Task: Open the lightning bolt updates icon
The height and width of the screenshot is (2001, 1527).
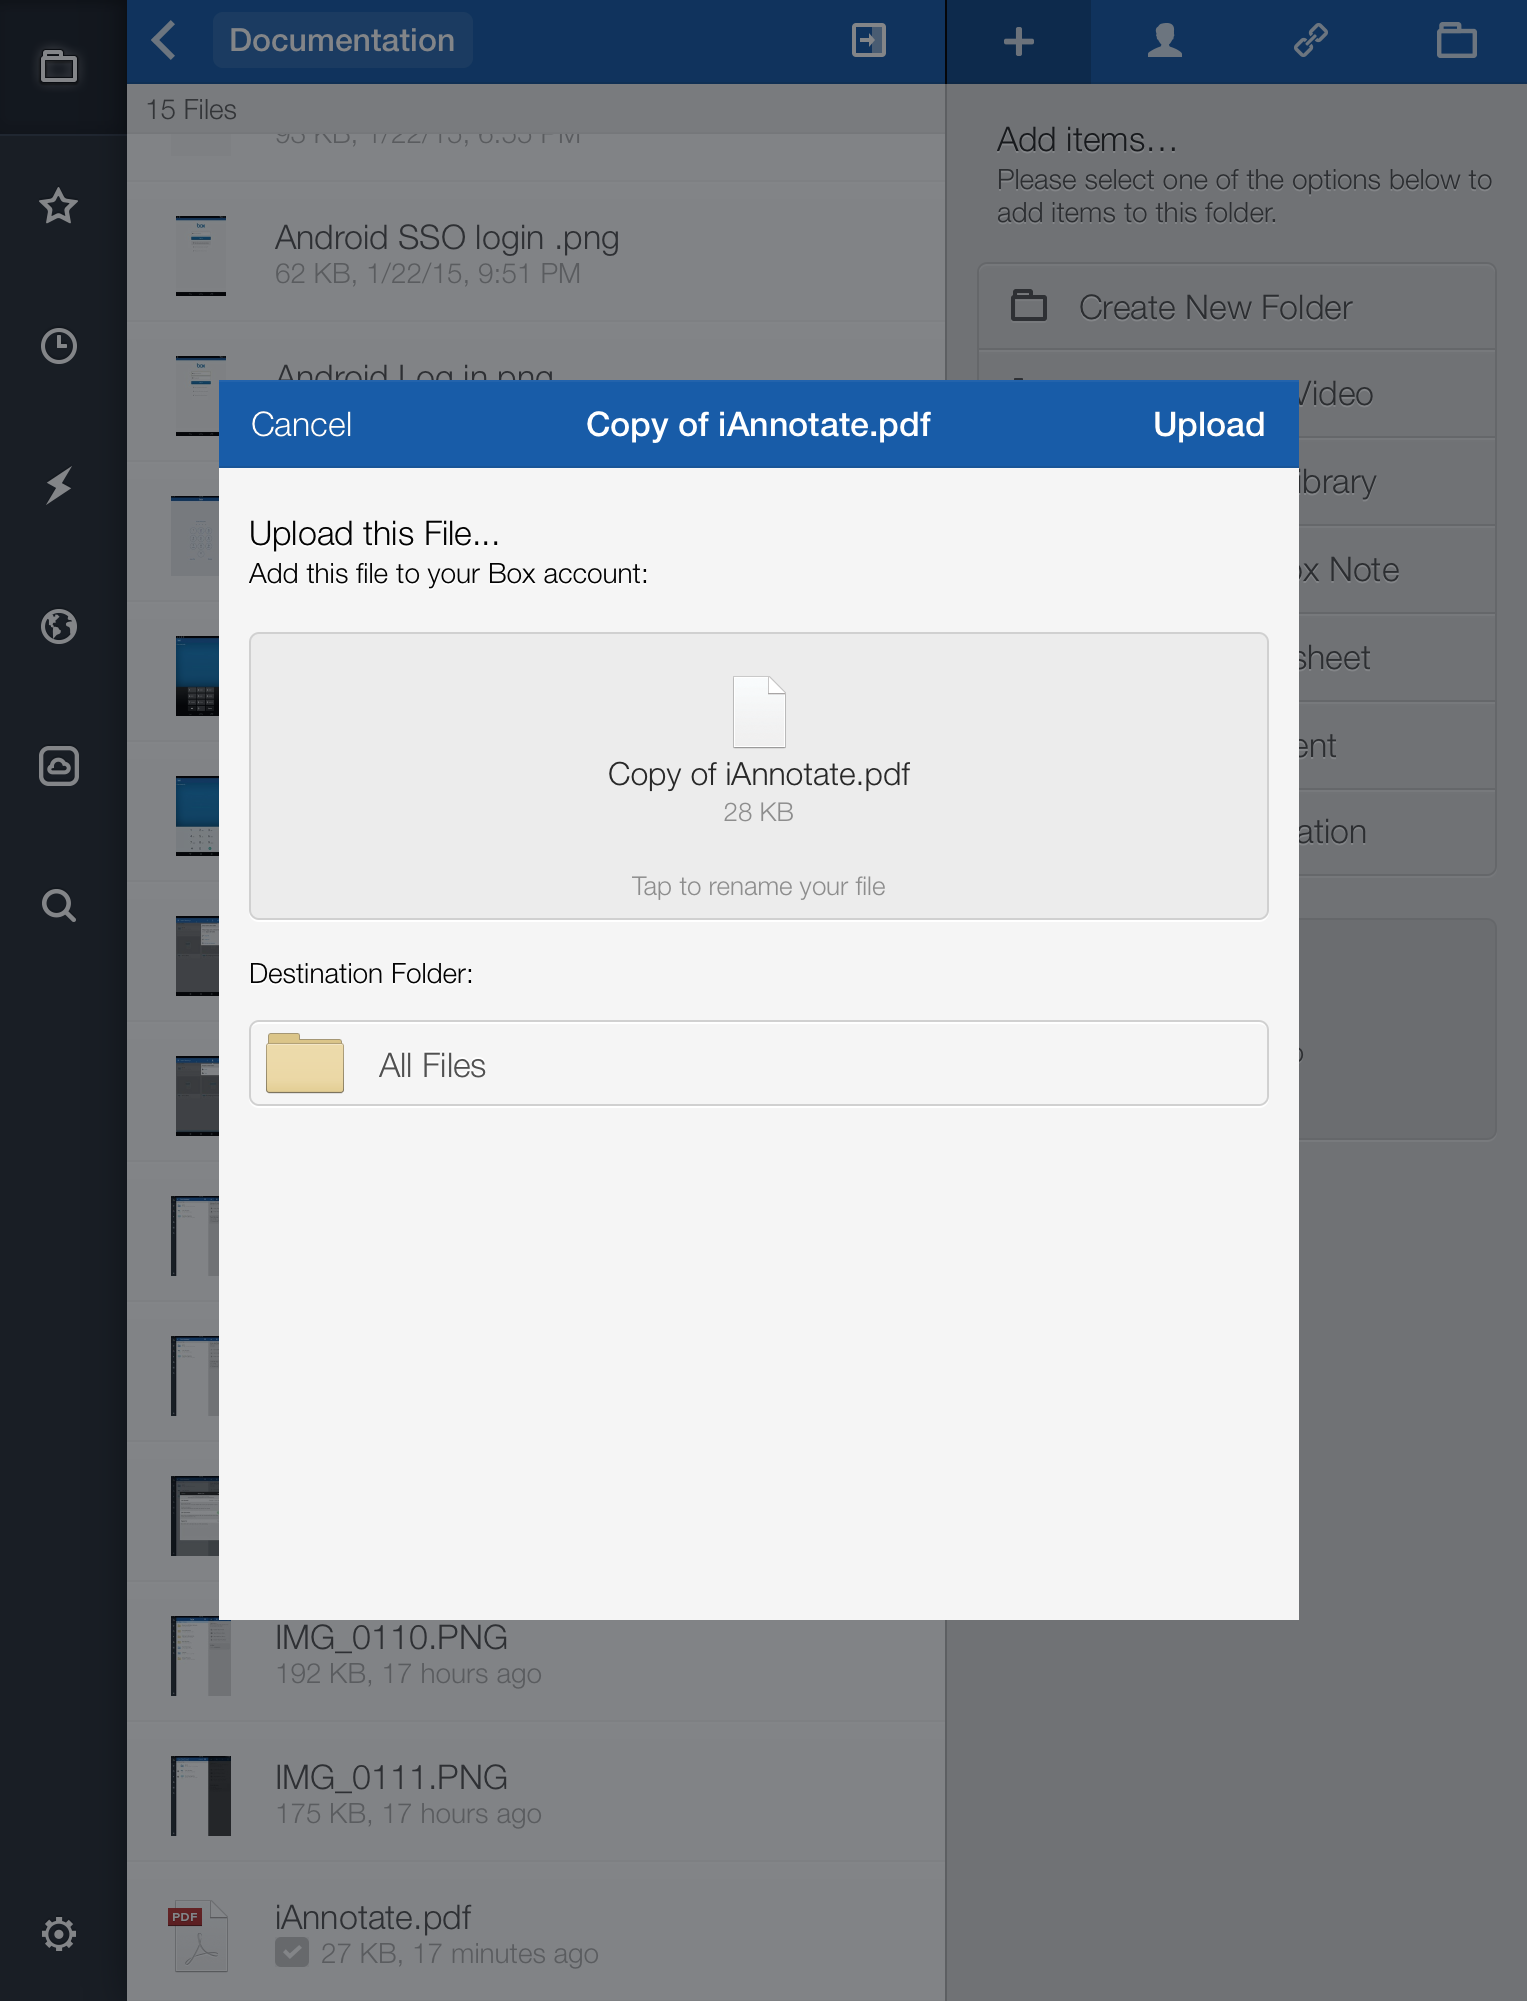Action: [x=59, y=486]
